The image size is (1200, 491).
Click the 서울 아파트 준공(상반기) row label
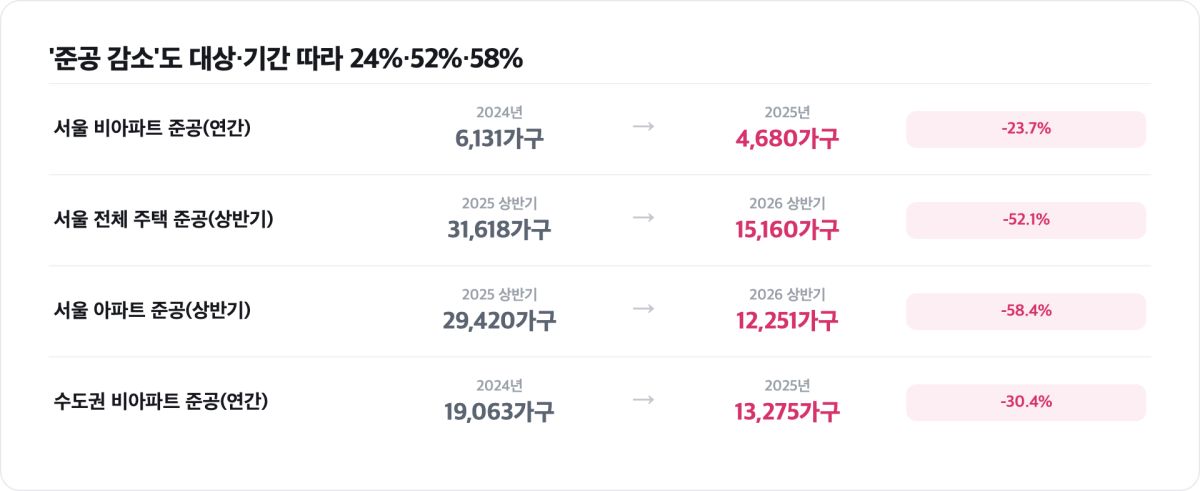[152, 311]
